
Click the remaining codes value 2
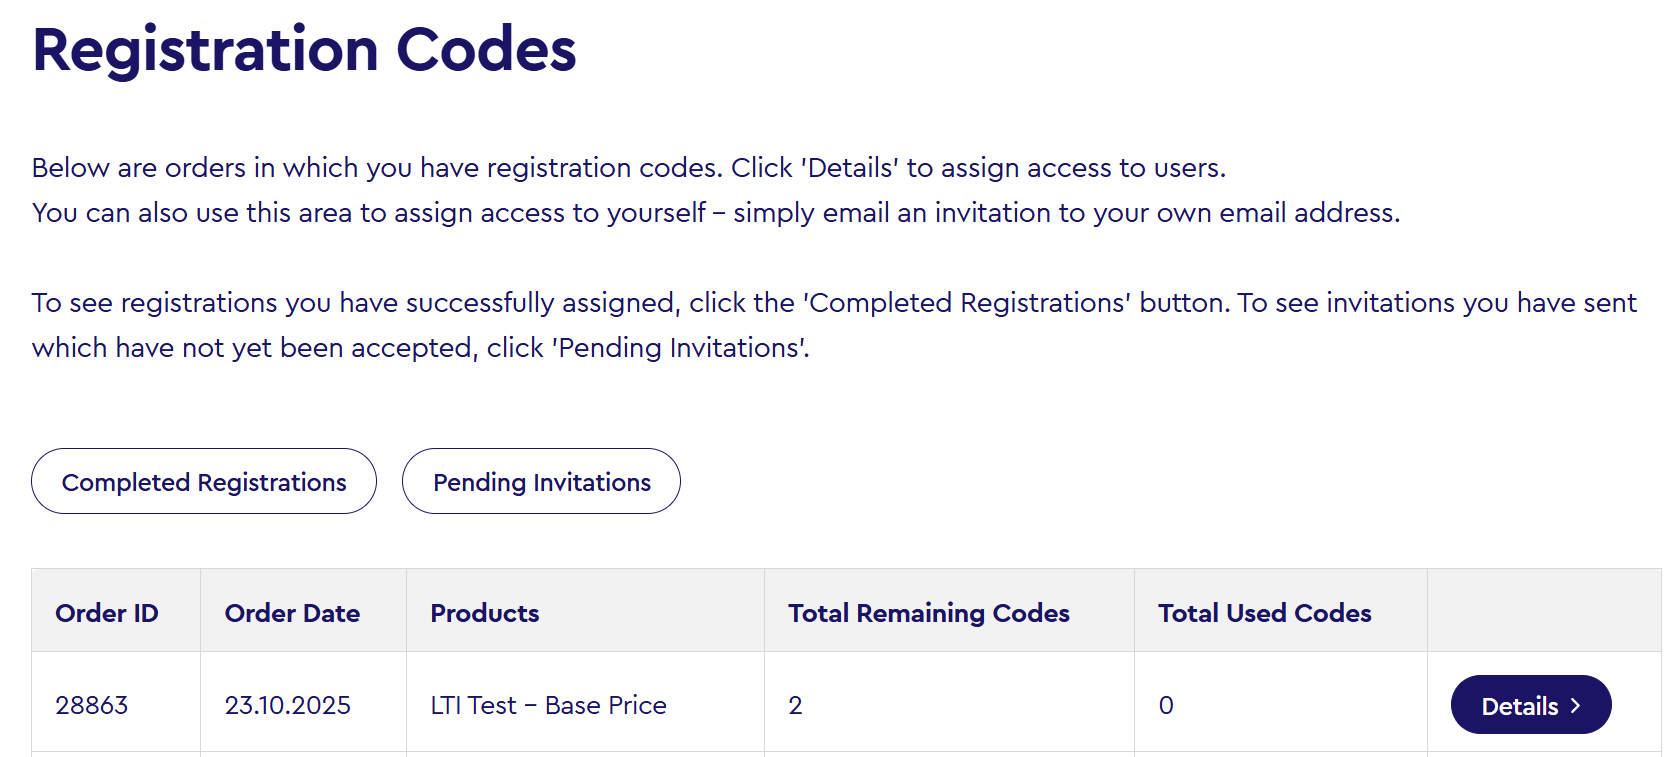click(x=795, y=705)
